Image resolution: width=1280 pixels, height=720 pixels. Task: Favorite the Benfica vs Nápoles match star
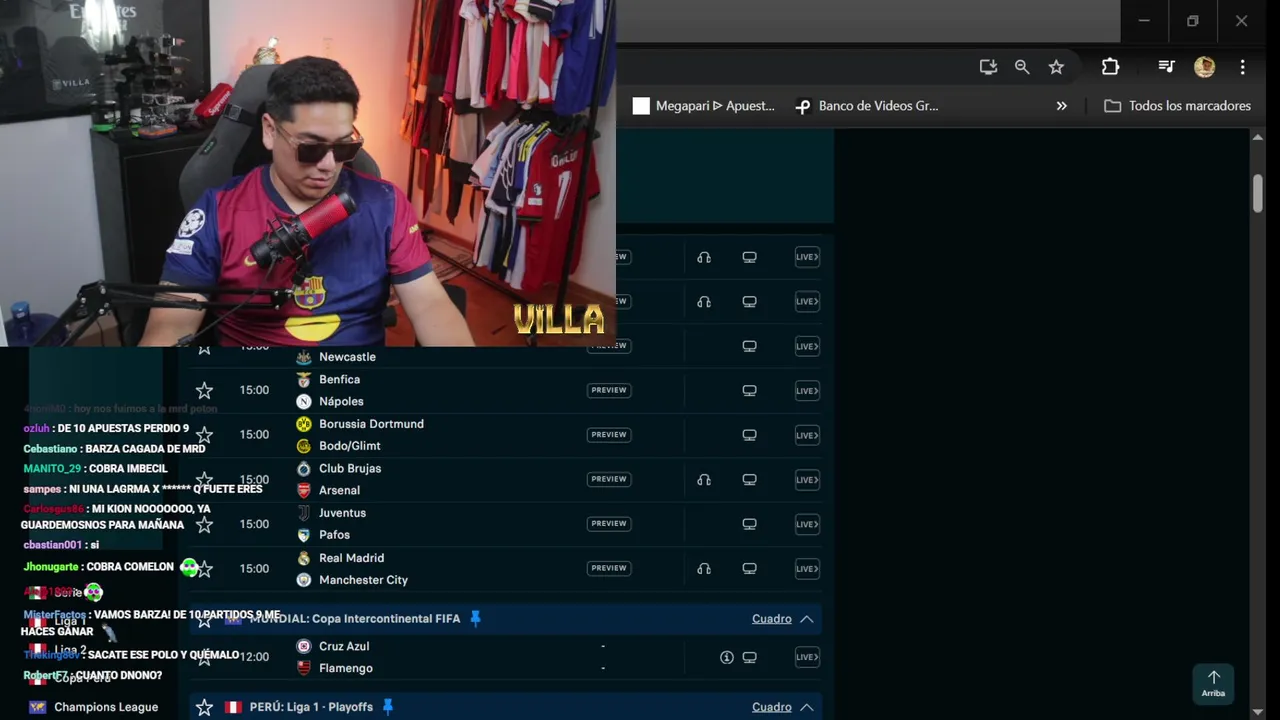[x=204, y=390]
